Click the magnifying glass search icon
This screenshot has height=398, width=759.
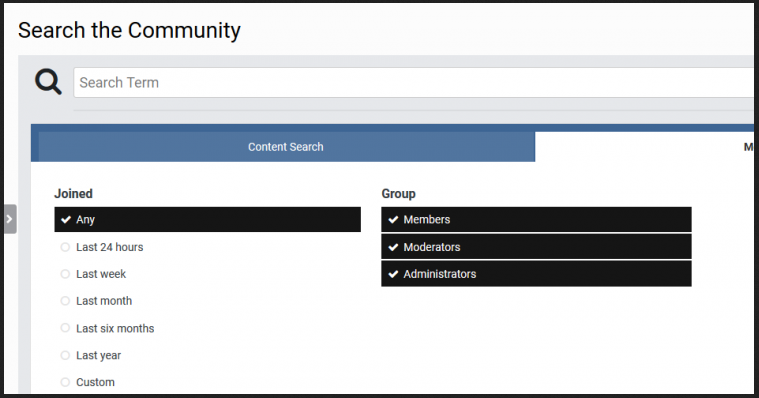tap(48, 82)
